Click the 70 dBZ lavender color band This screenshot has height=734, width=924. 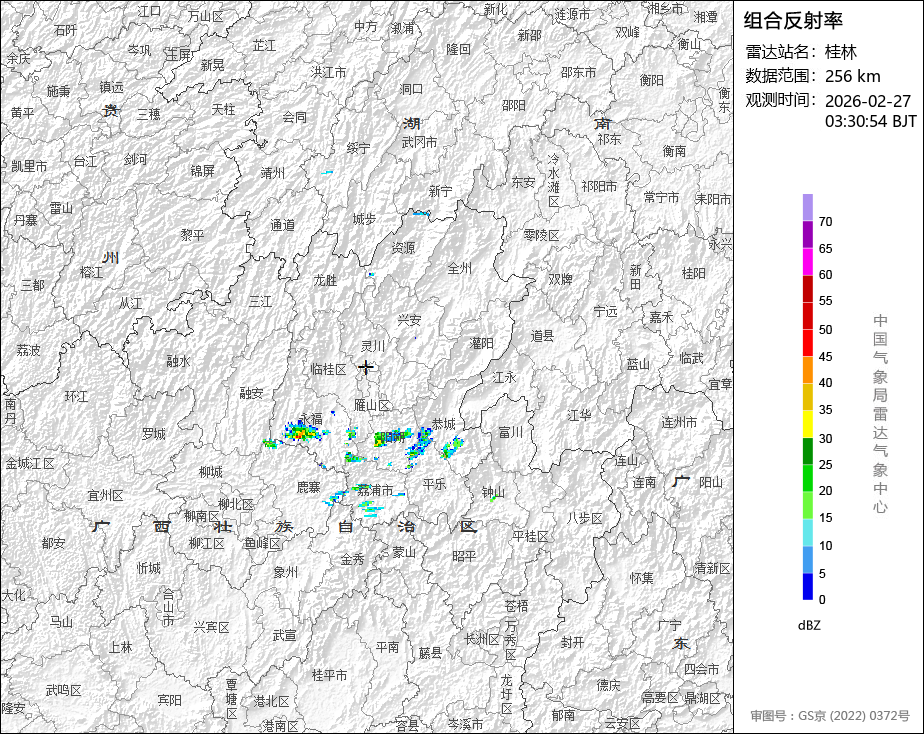pos(807,207)
